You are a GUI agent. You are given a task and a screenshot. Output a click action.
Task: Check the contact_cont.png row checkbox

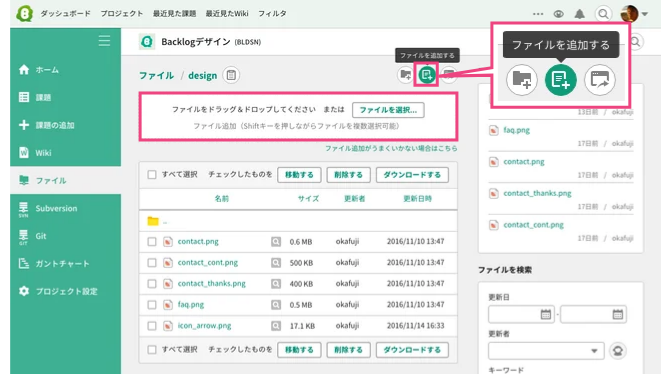pyautogui.click(x=152, y=263)
